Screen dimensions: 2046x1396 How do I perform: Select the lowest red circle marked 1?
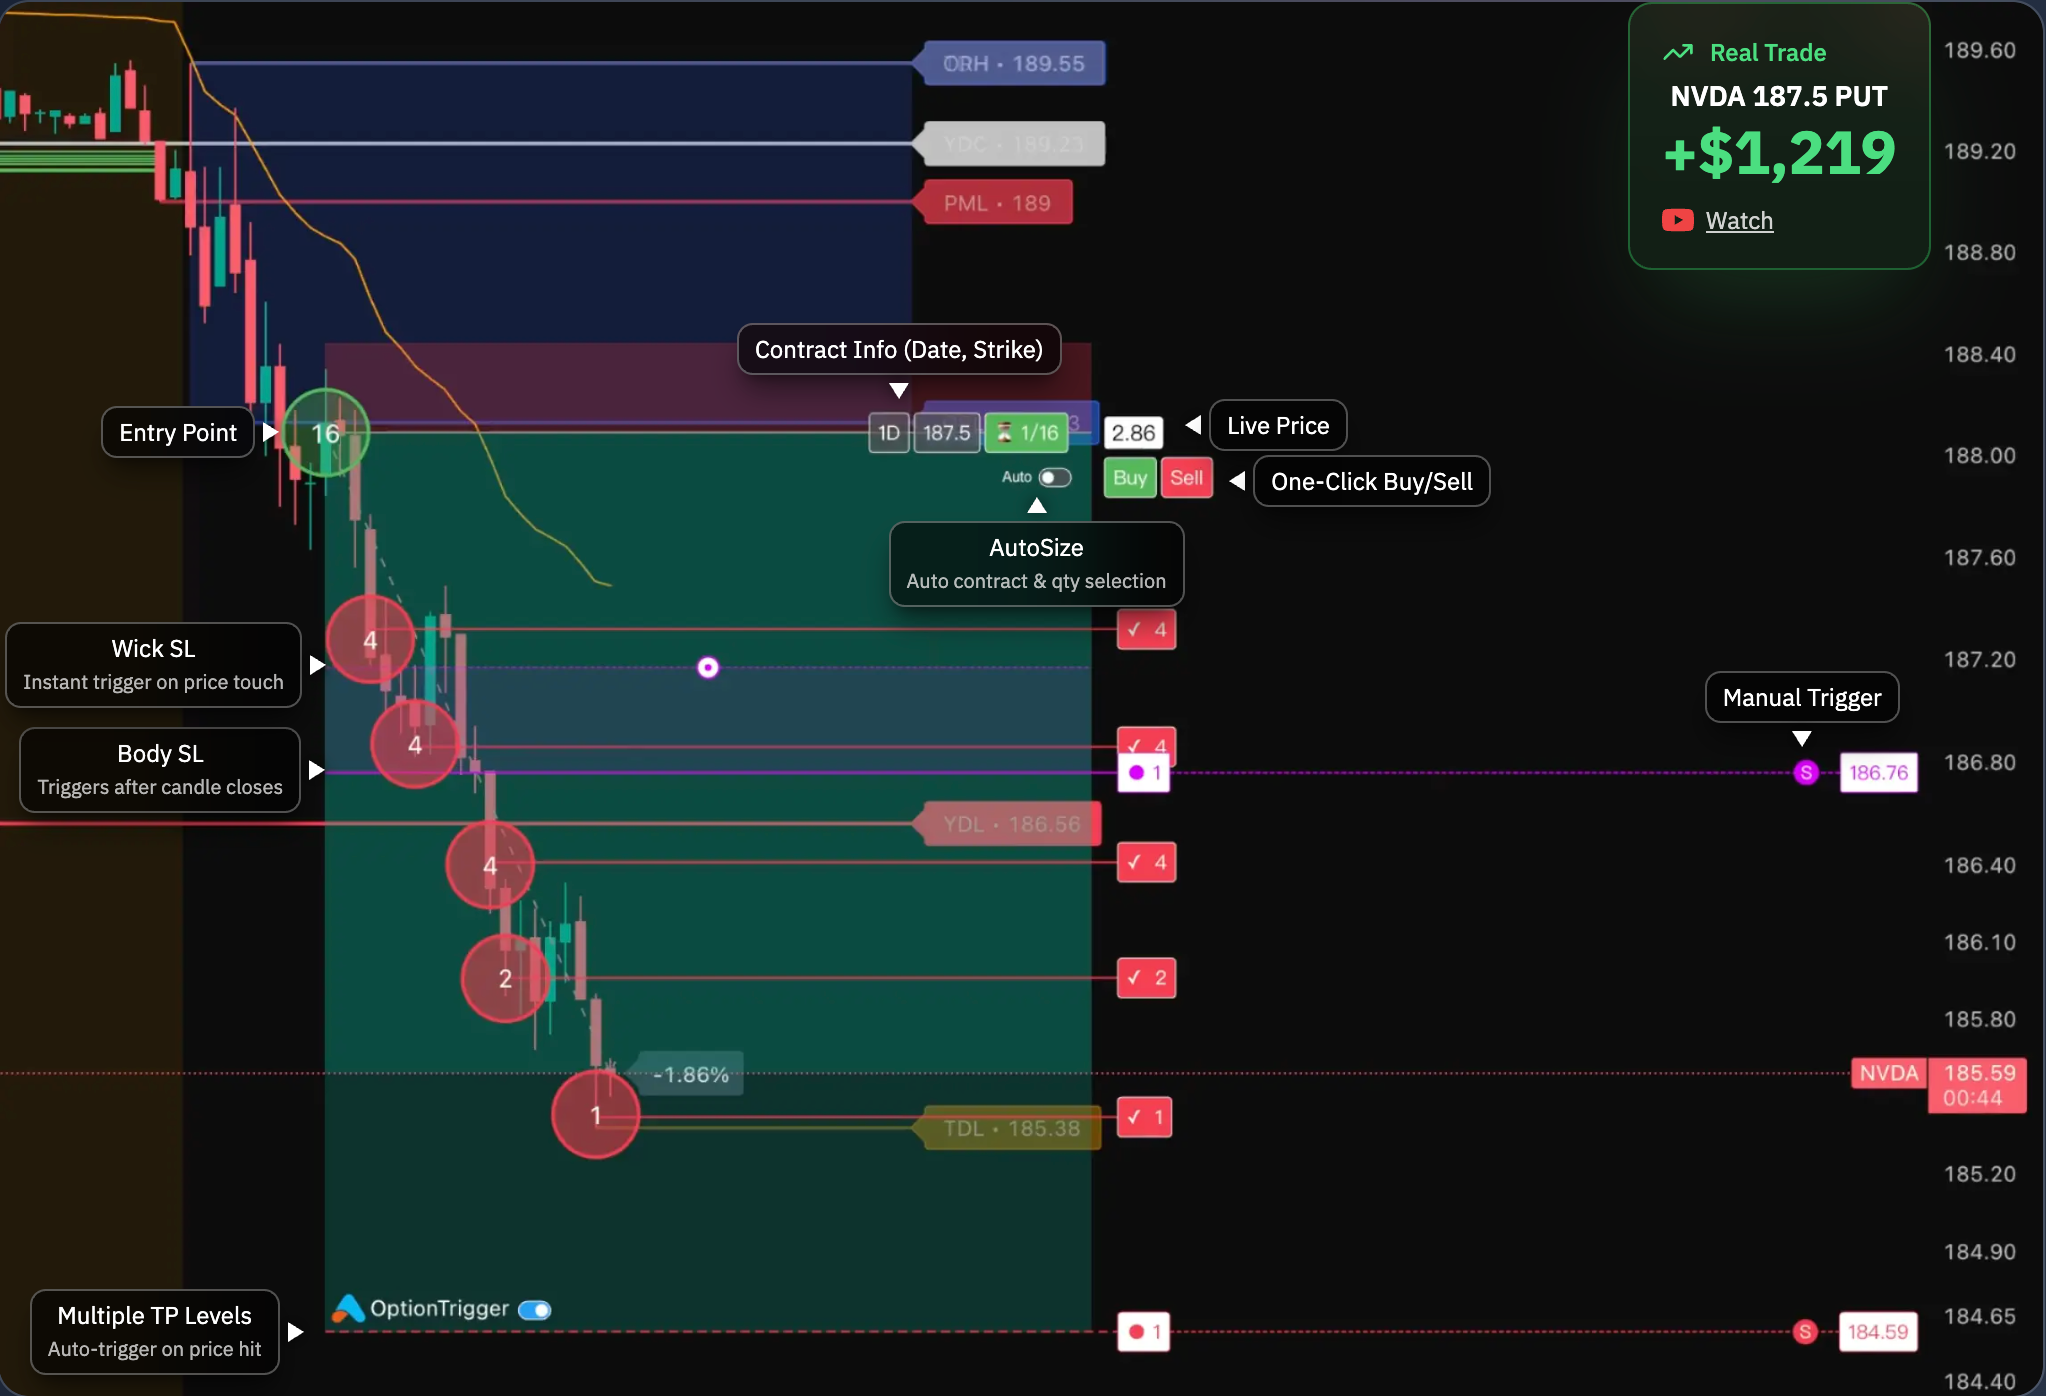tap(595, 1114)
